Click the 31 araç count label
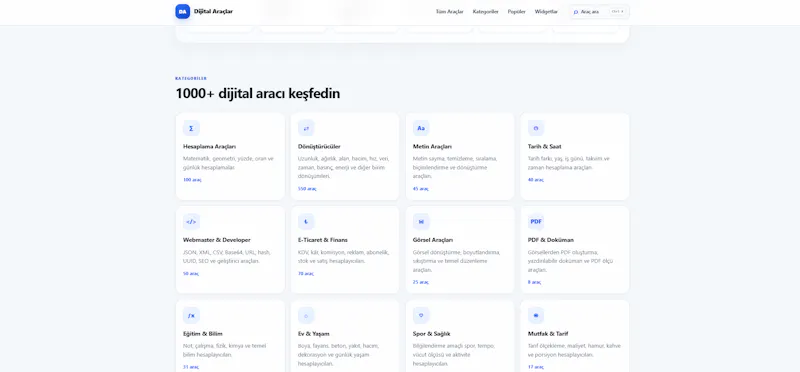This screenshot has height=372, width=800. 191,367
